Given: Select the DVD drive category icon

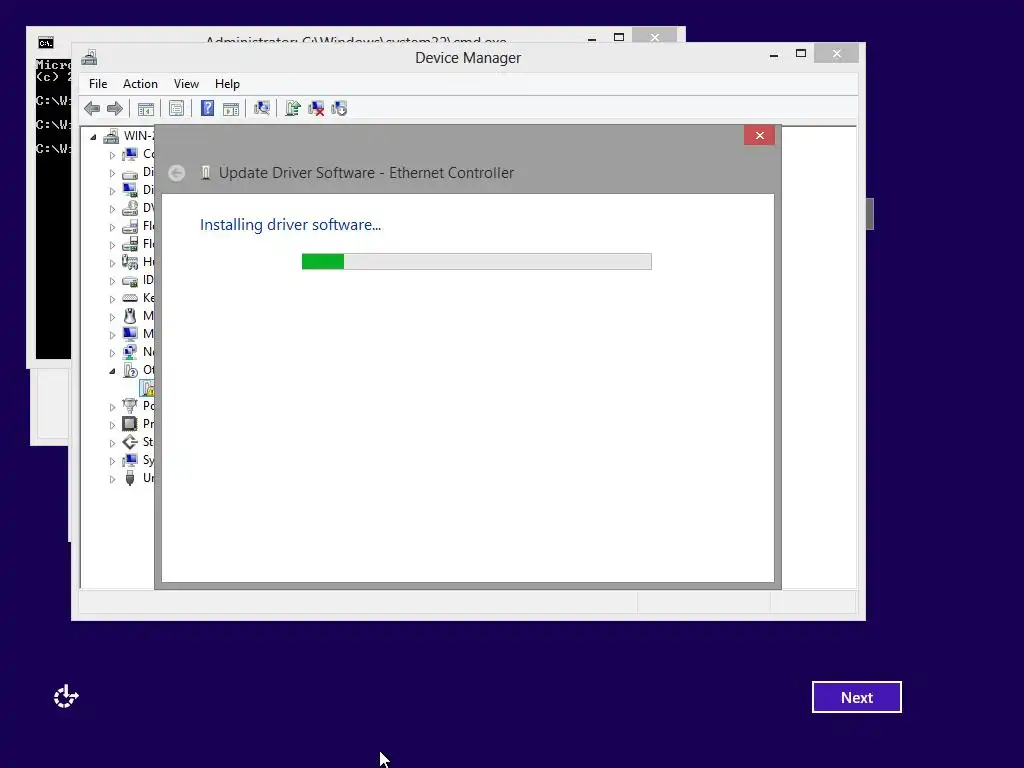Looking at the screenshot, I should coord(131,208).
